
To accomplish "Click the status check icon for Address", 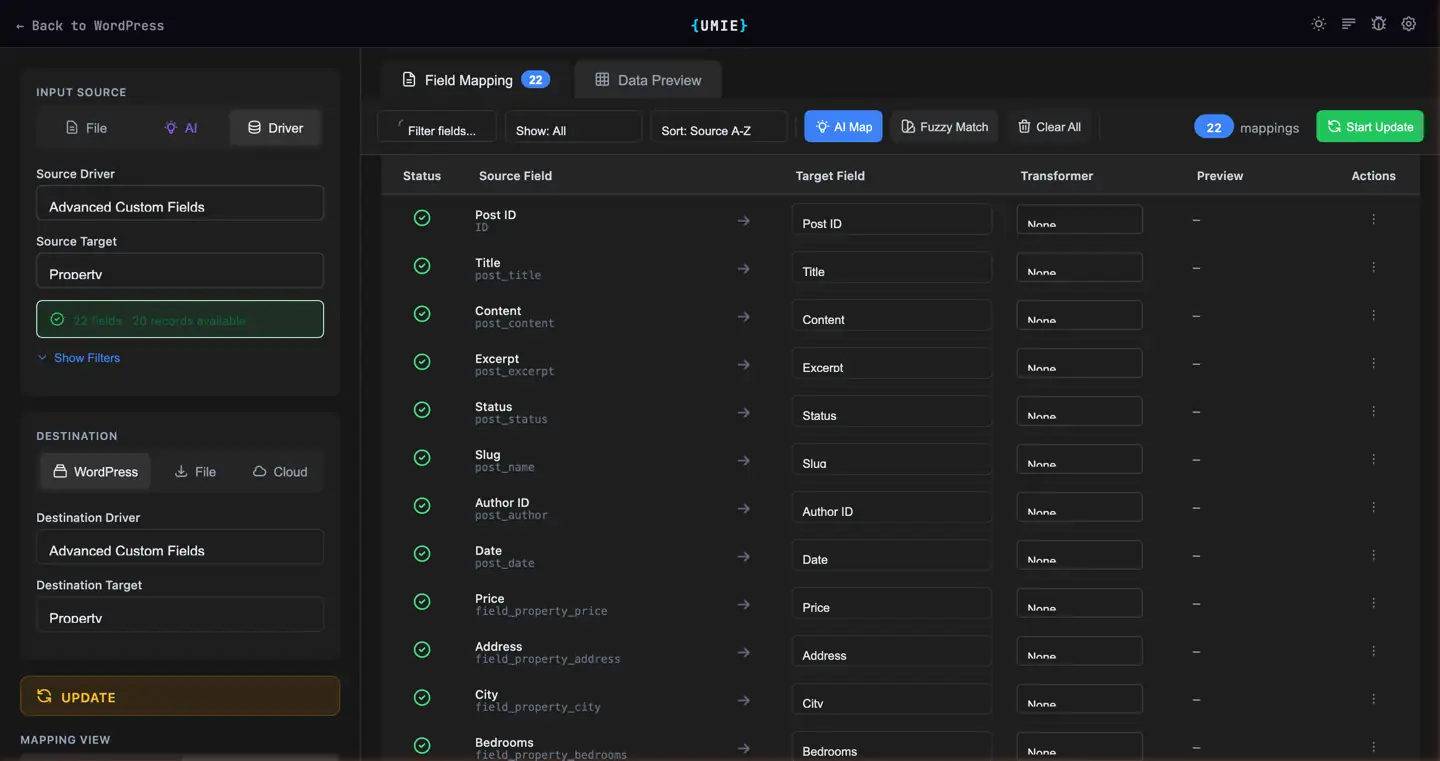I will 422,650.
